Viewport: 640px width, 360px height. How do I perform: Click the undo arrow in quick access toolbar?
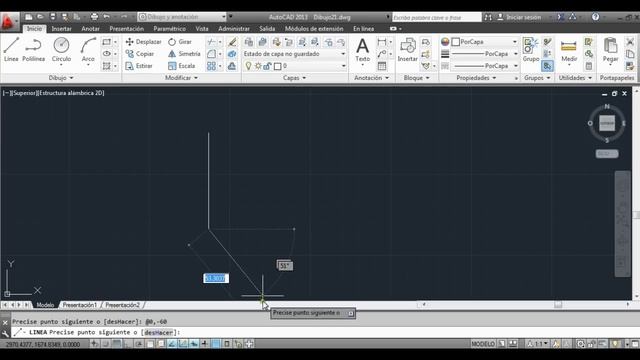pyautogui.click(x=107, y=17)
